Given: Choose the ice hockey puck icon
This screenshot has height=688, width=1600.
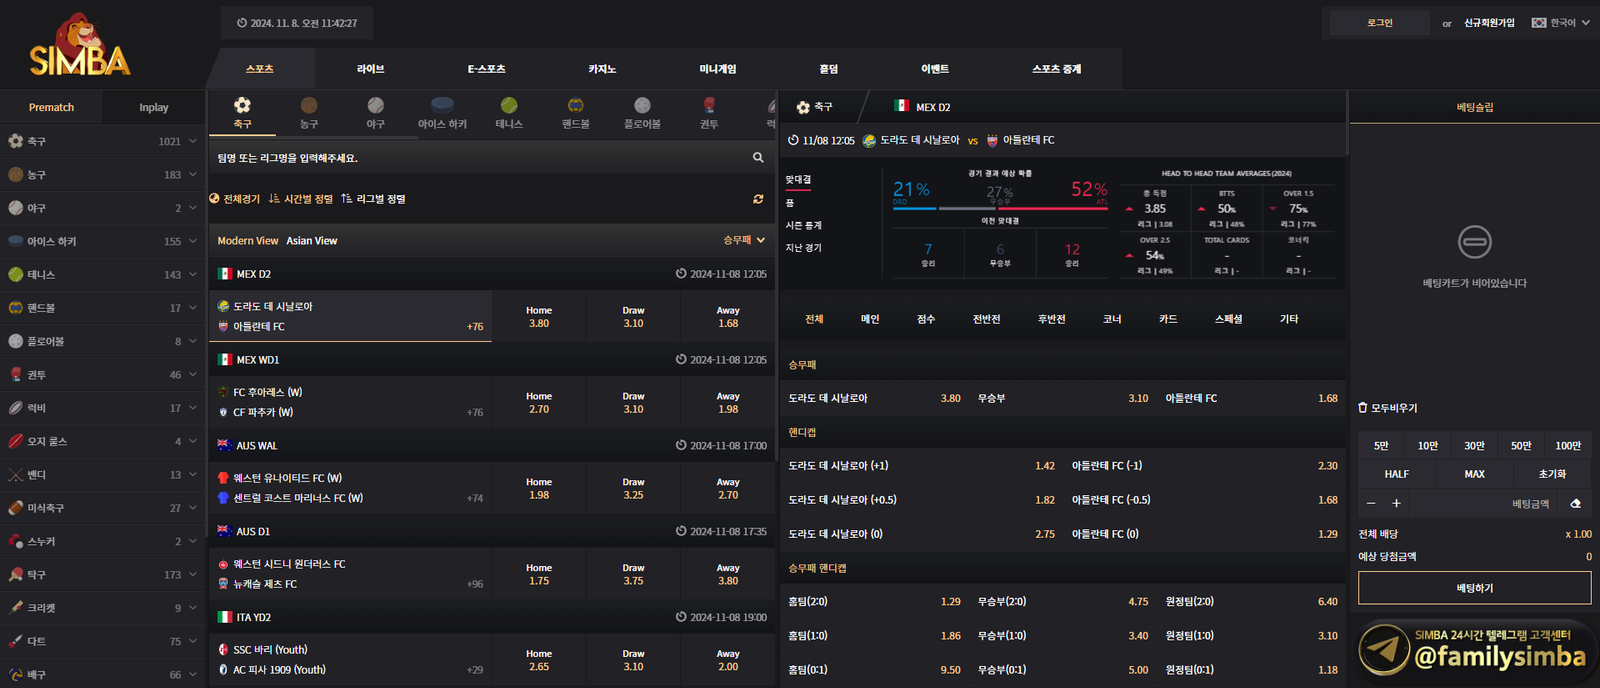Looking at the screenshot, I should [442, 104].
